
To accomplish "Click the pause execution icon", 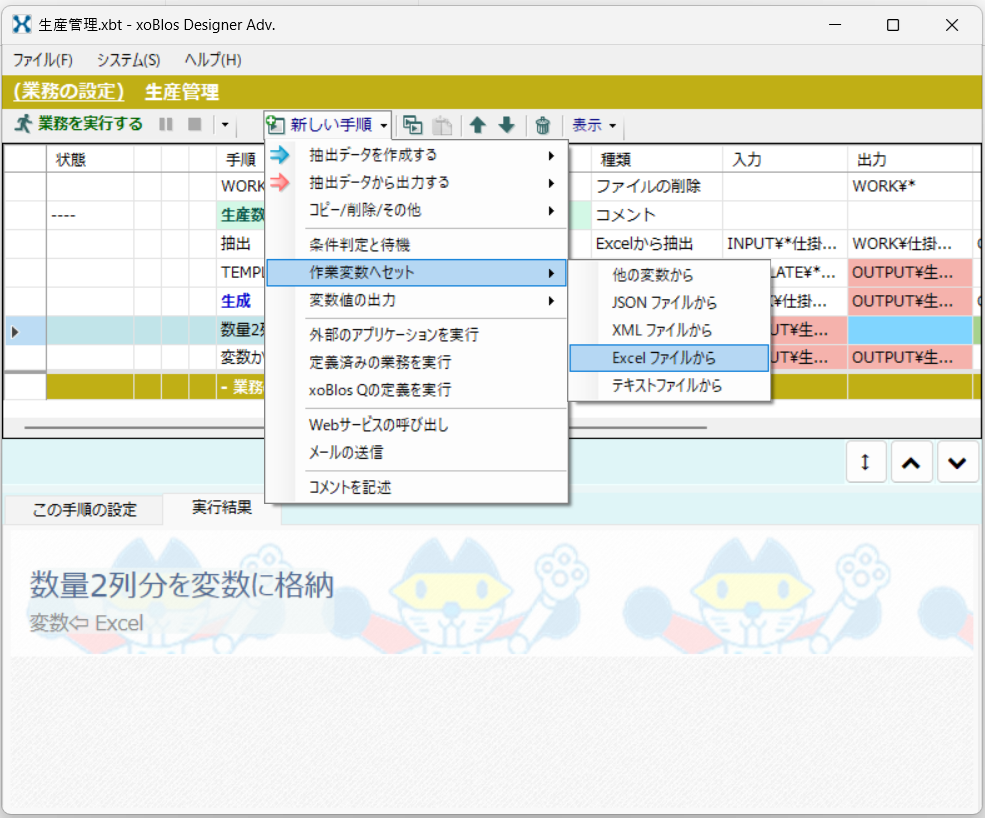I will tap(166, 124).
